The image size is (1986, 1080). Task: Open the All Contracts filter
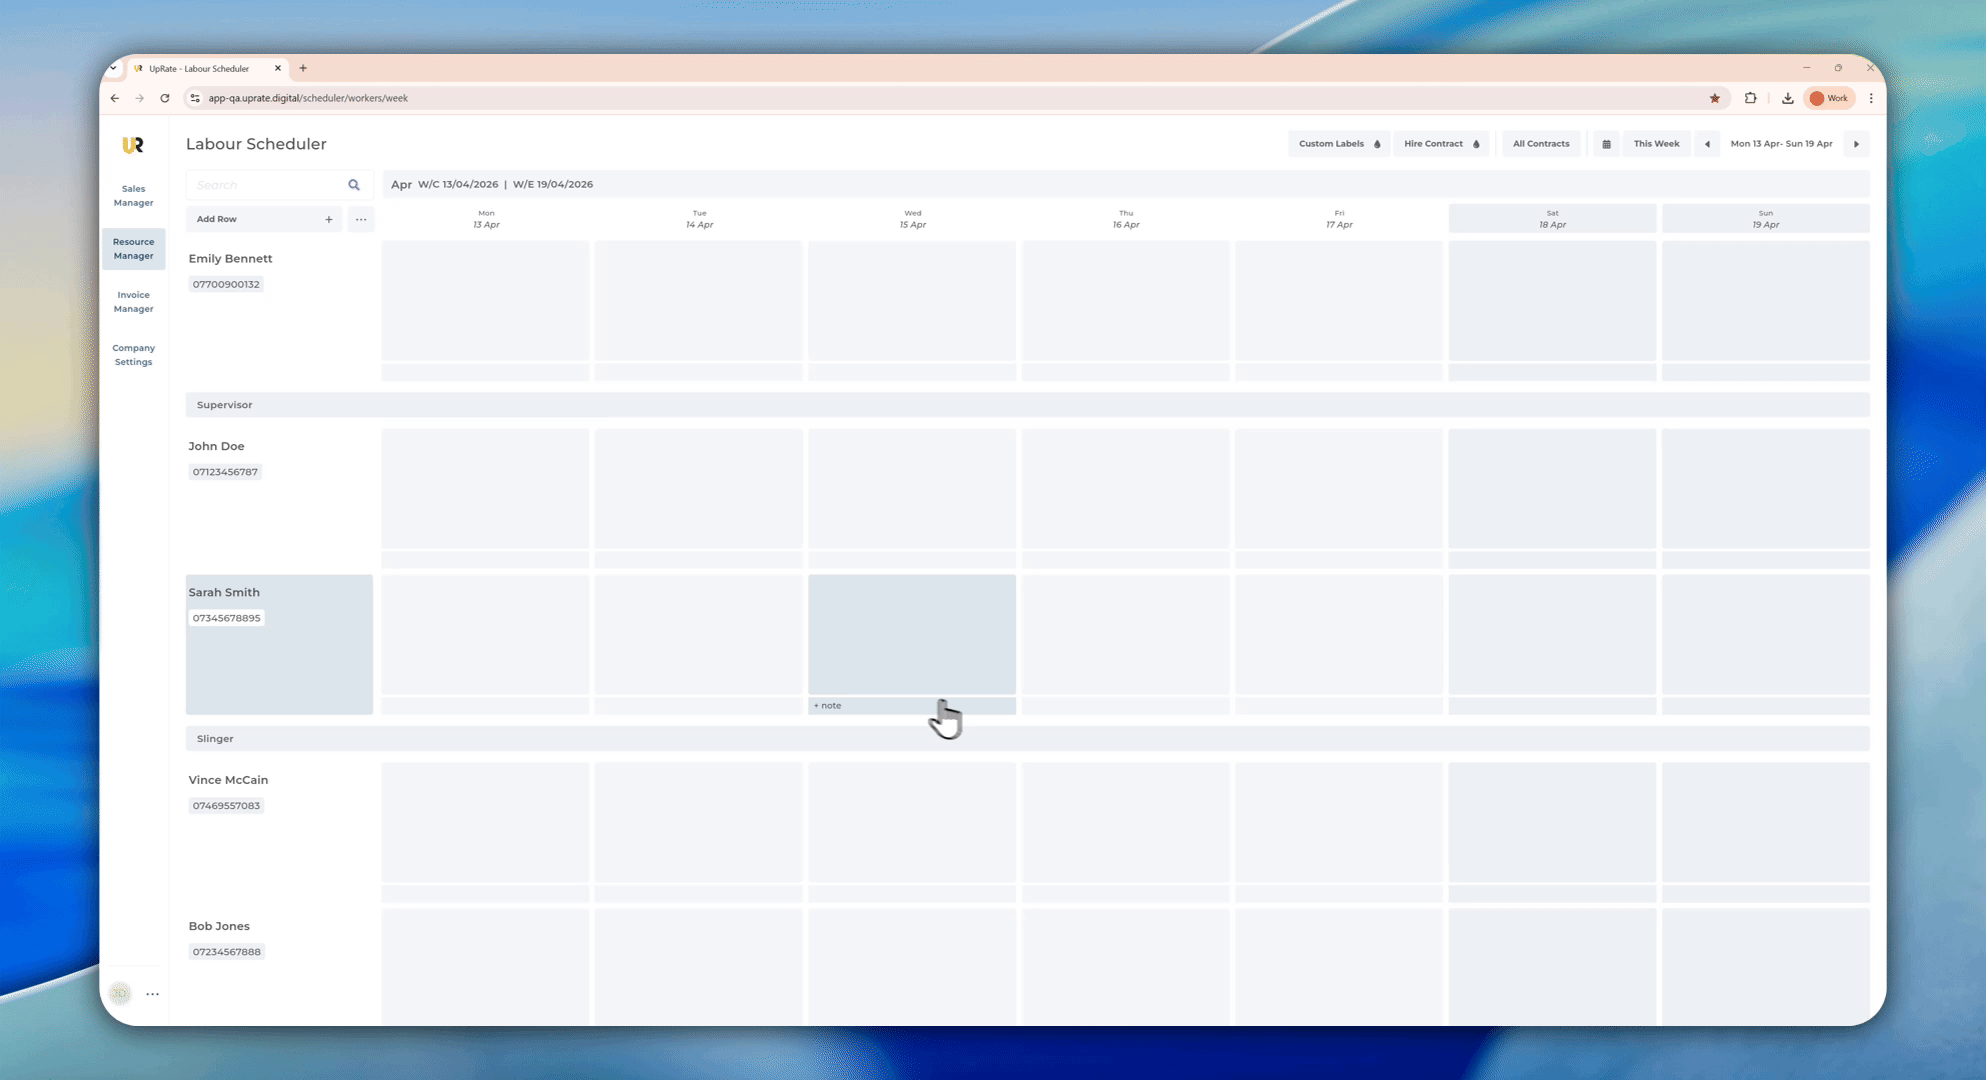[x=1541, y=144]
